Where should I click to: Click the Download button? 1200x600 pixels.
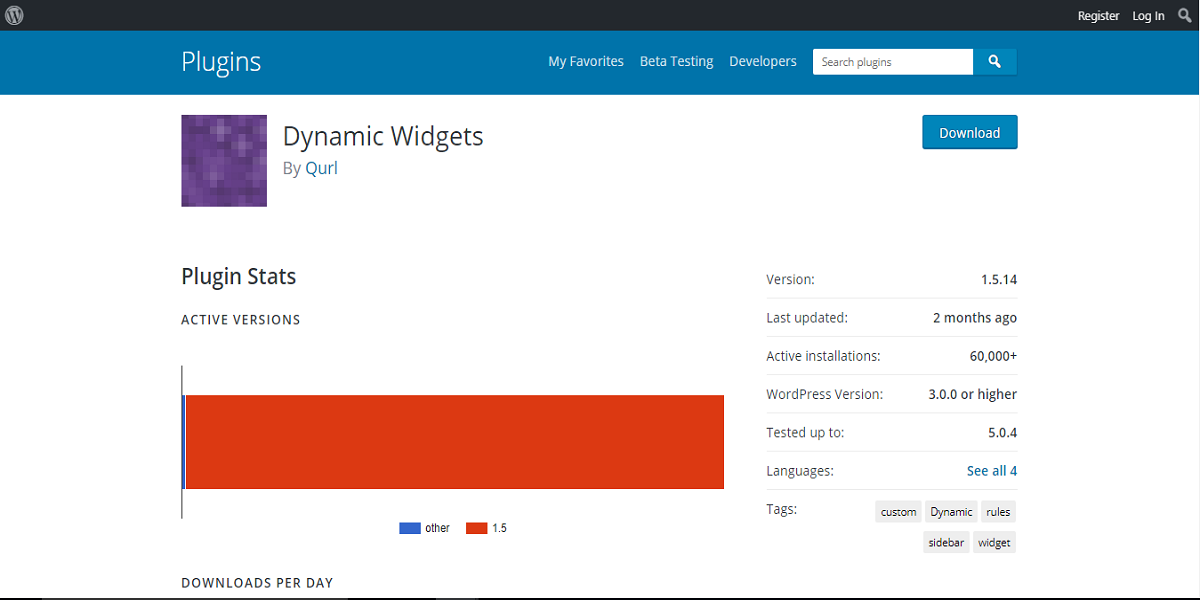point(970,133)
